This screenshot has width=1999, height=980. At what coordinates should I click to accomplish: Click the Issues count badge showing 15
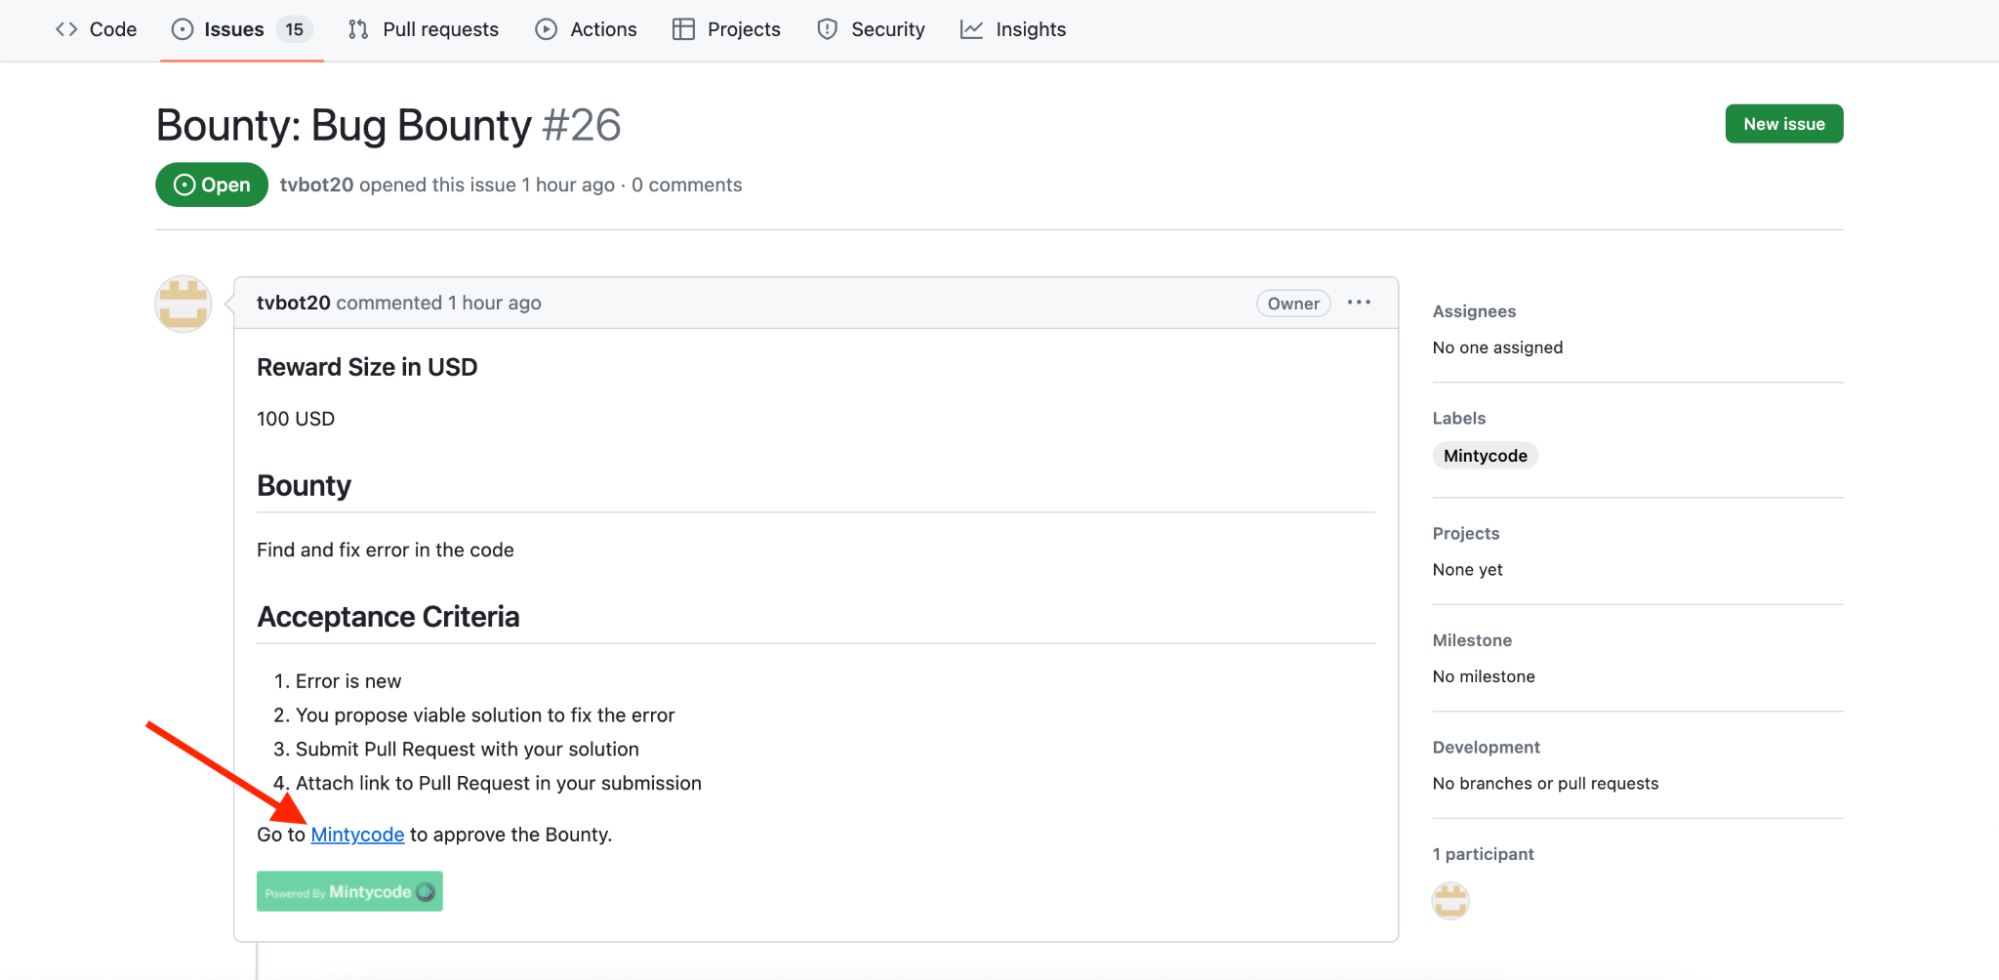pos(294,29)
